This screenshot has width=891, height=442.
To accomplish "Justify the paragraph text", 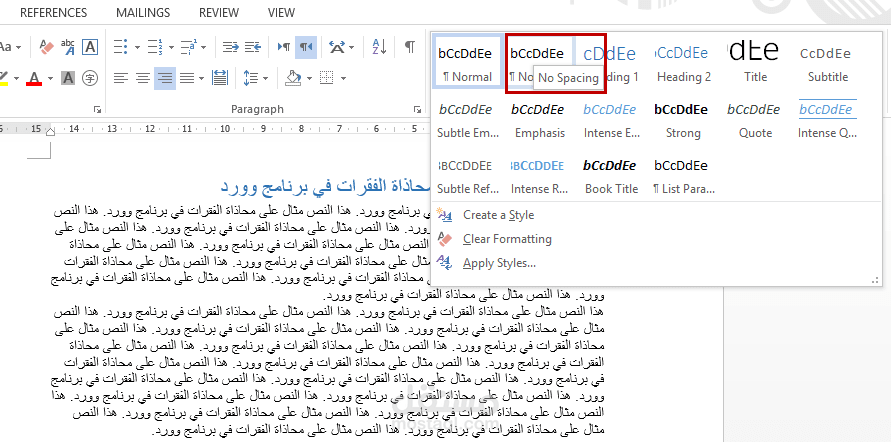I will (x=186, y=78).
